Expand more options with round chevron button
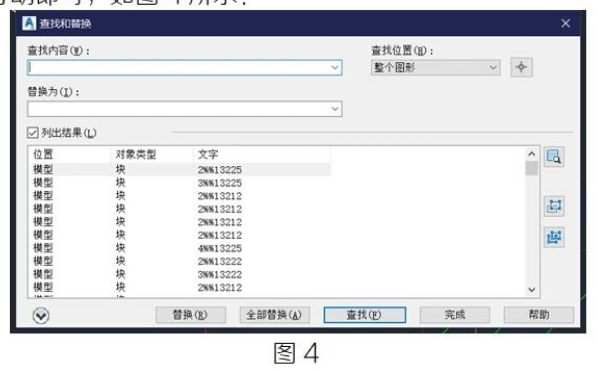Viewport: 598px width, 370px height. [x=41, y=316]
